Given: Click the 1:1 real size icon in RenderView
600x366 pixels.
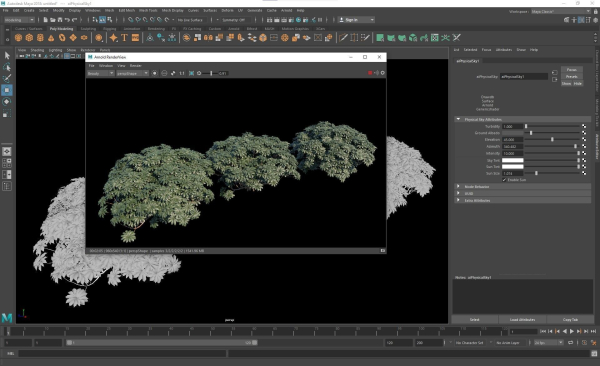Looking at the screenshot, I should (182, 73).
